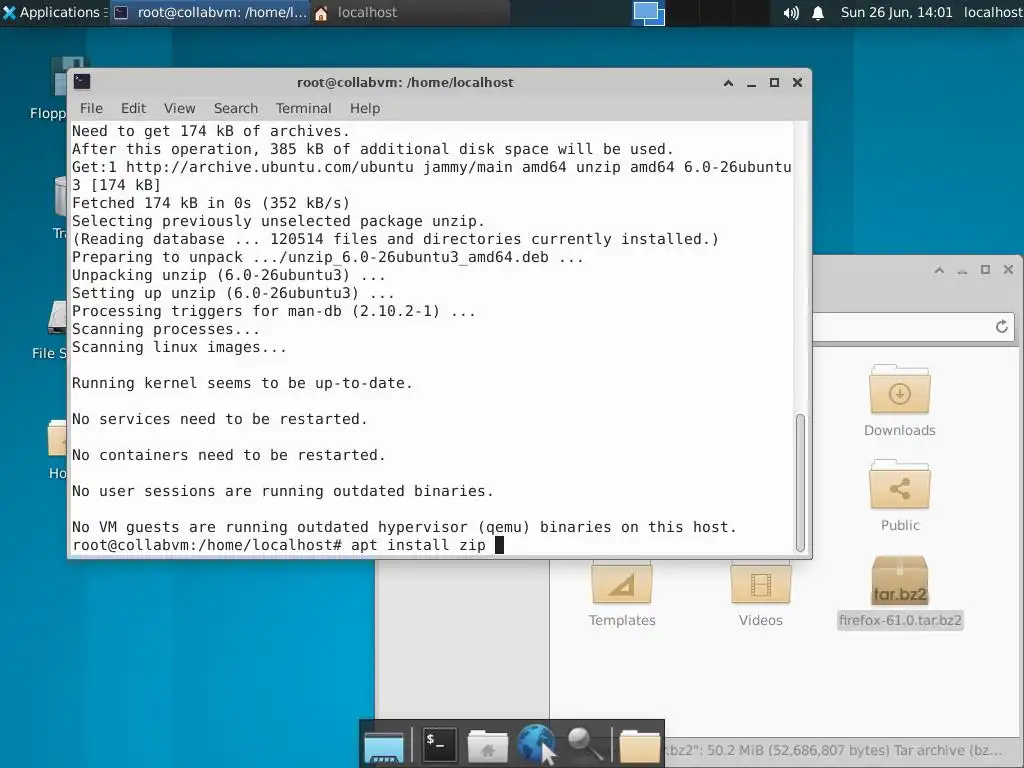
Task: Launch the terminal emulator from dock
Action: pyautogui.click(x=438, y=744)
